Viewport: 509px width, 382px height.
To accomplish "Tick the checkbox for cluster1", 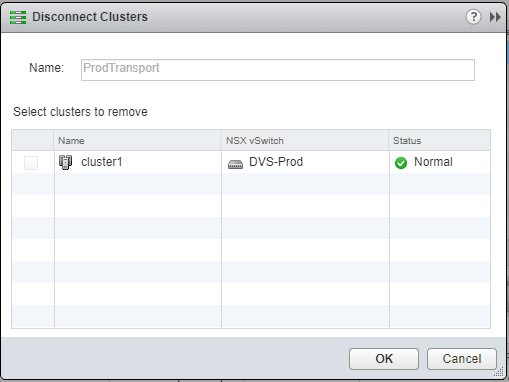I will click(31, 163).
